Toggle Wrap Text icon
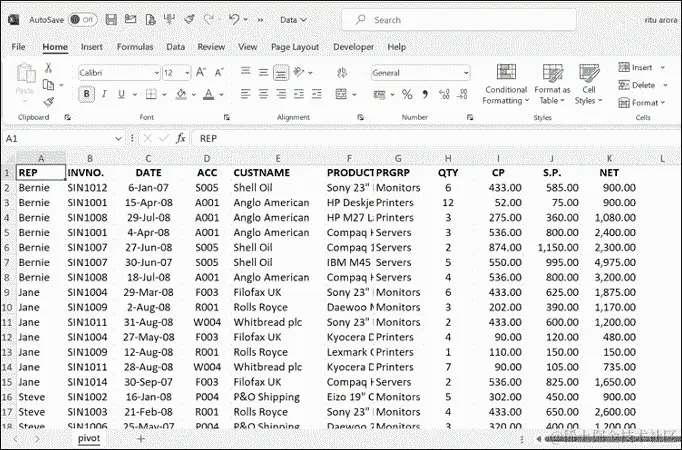Viewport: 682px width, 450px height. pos(342,72)
